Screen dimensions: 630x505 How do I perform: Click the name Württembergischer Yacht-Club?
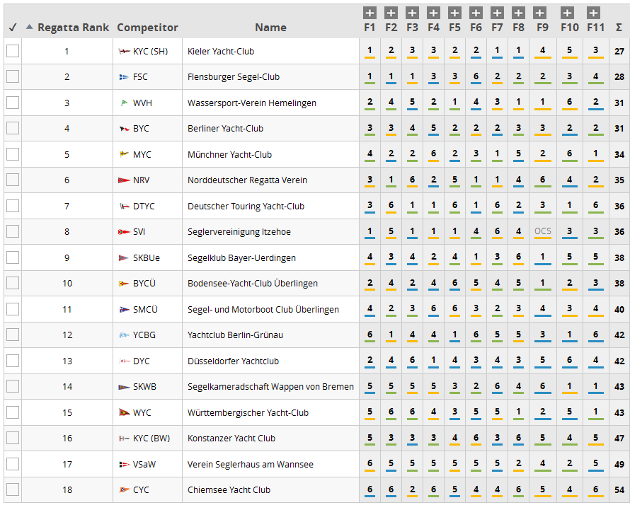[248, 413]
